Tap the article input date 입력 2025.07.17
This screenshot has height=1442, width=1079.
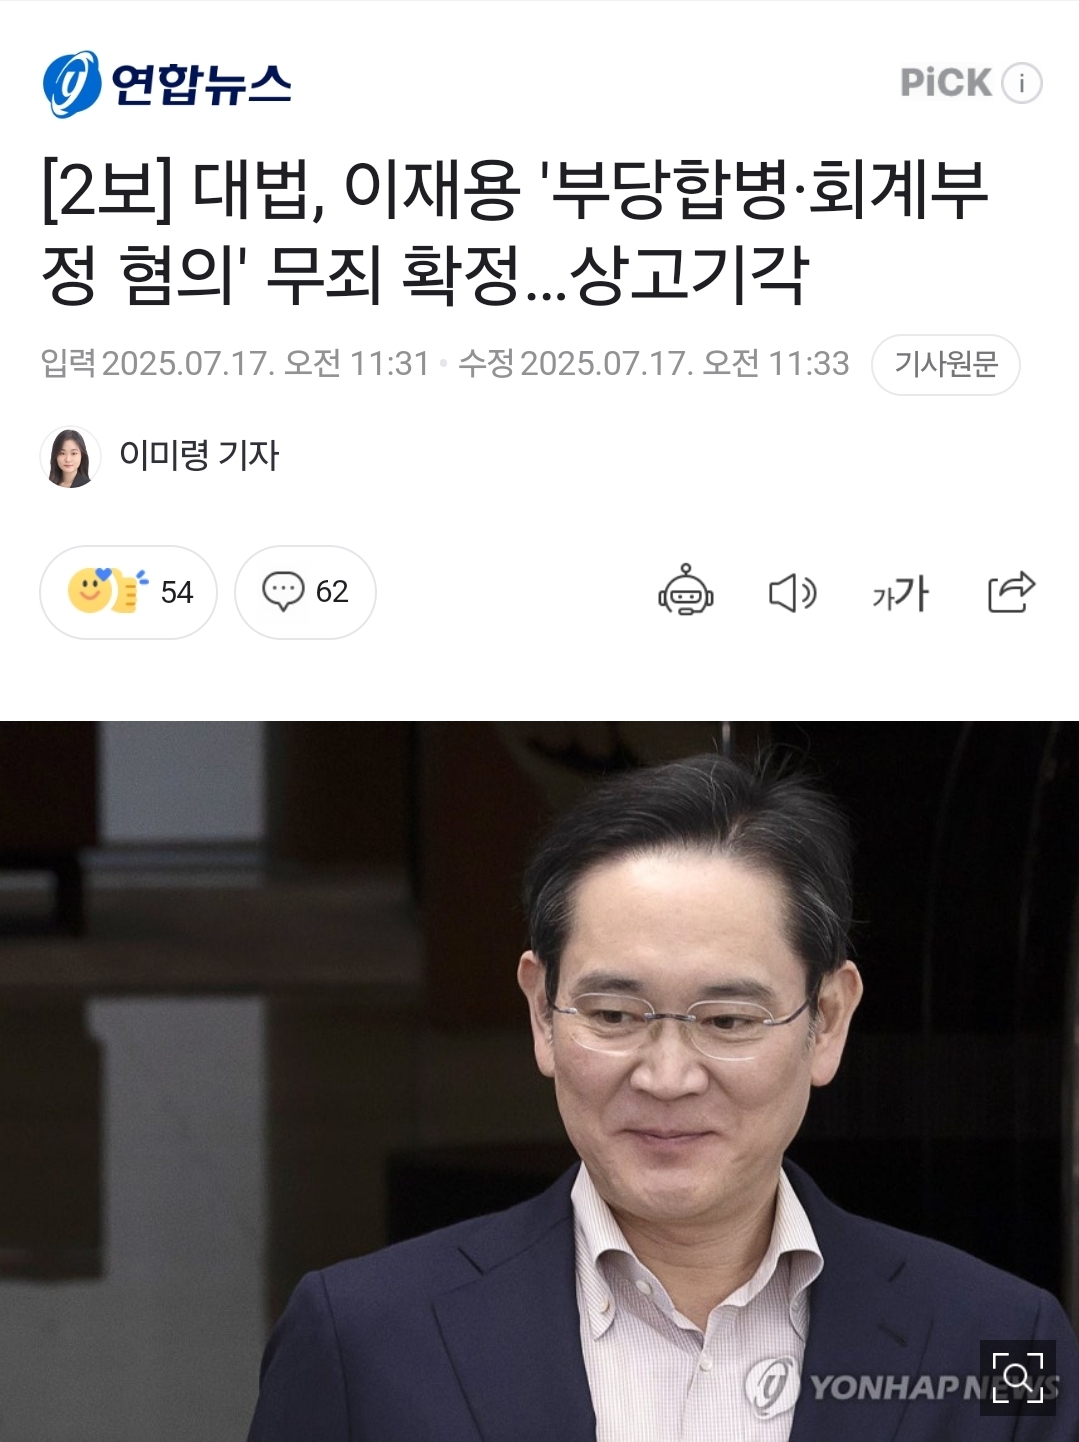click(x=235, y=364)
